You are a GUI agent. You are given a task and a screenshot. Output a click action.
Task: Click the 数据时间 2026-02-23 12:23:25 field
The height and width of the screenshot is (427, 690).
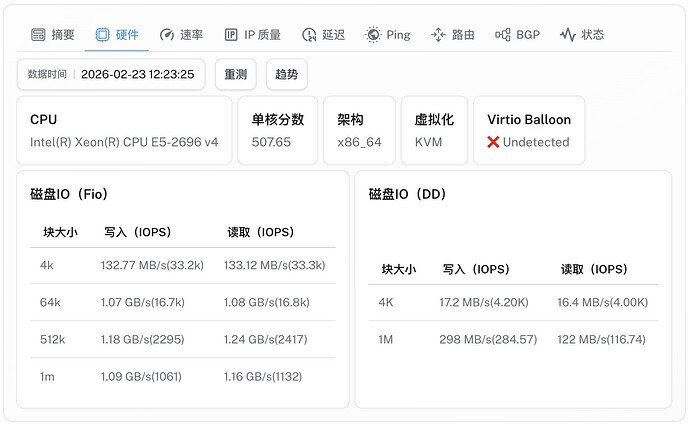point(111,74)
